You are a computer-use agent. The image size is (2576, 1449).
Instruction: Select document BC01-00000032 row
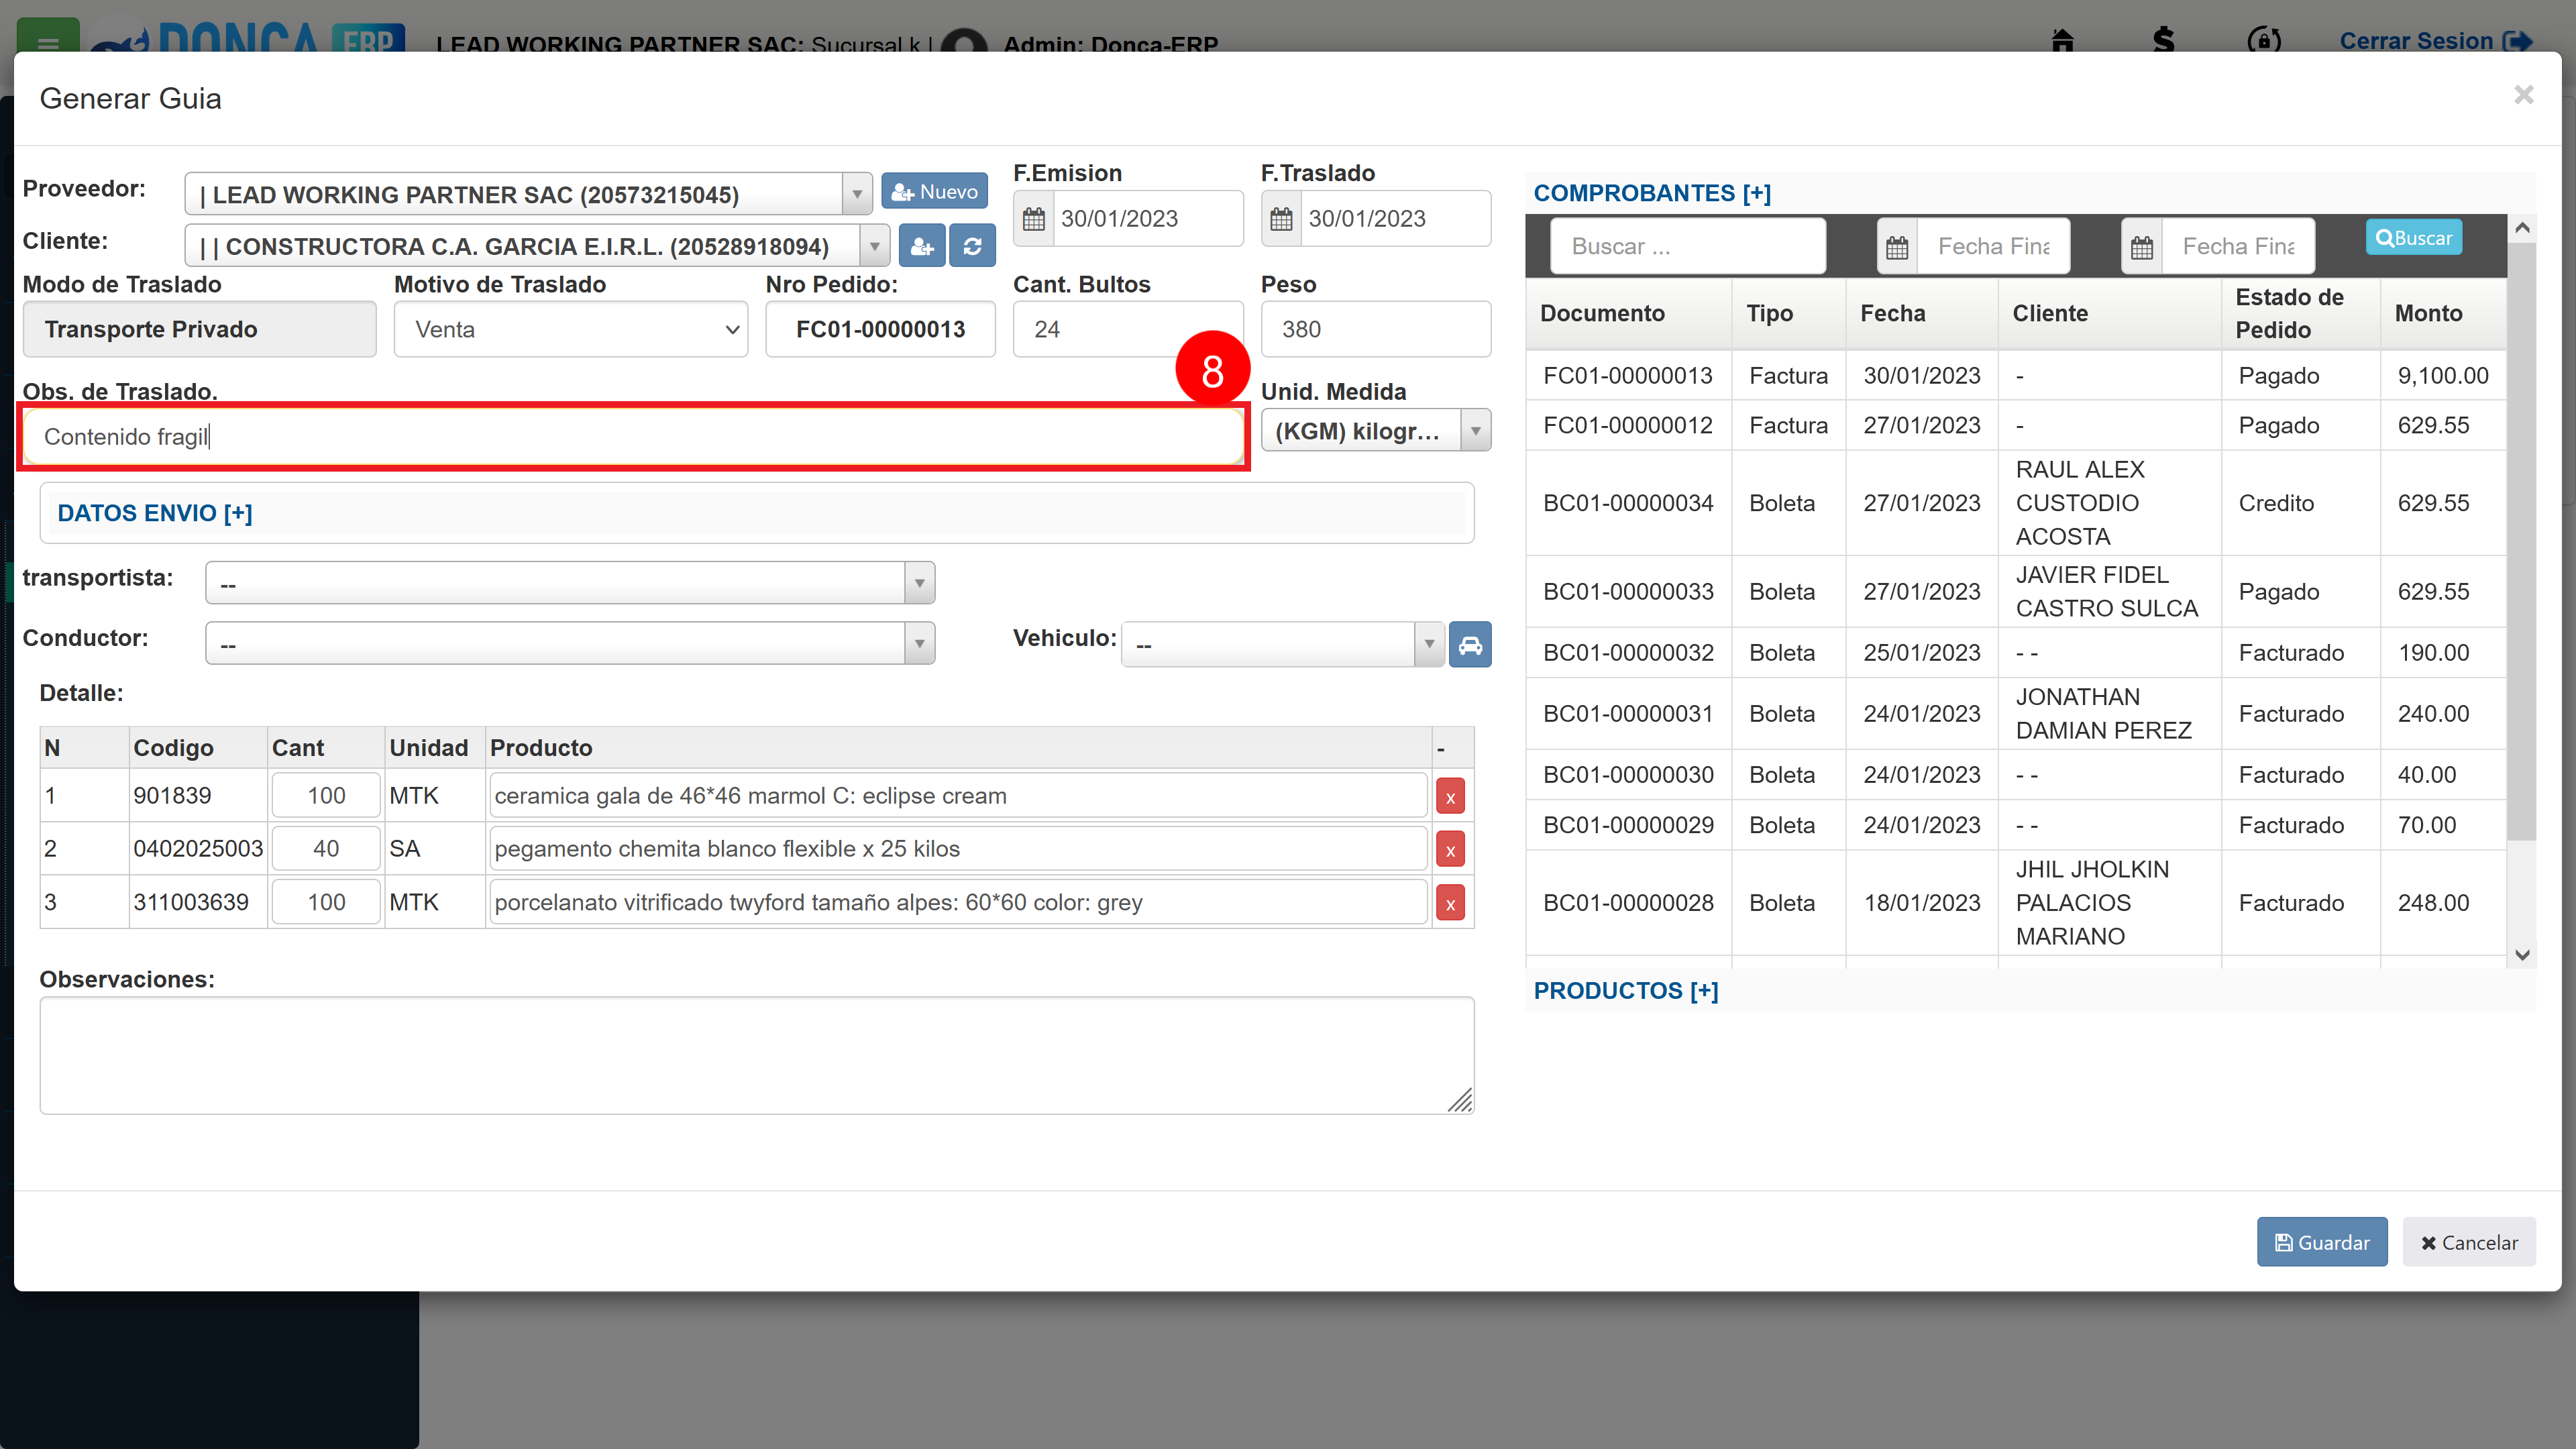click(2015, 653)
